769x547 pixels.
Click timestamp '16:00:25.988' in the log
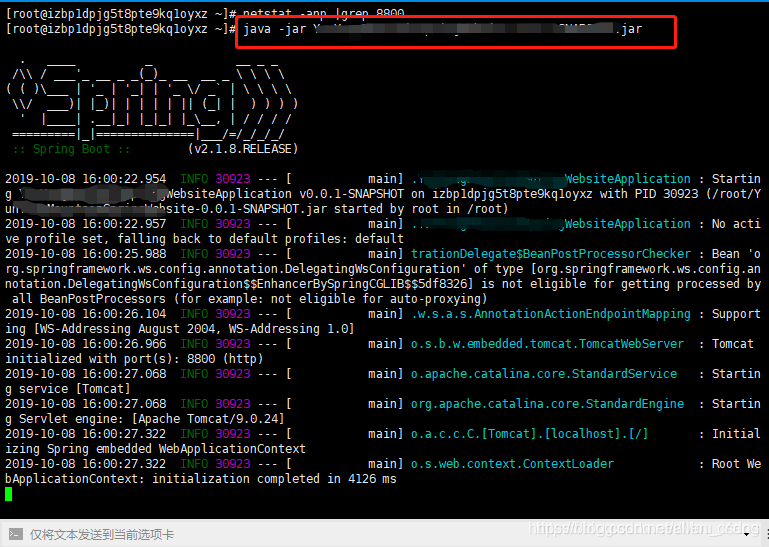pyautogui.click(x=124, y=254)
